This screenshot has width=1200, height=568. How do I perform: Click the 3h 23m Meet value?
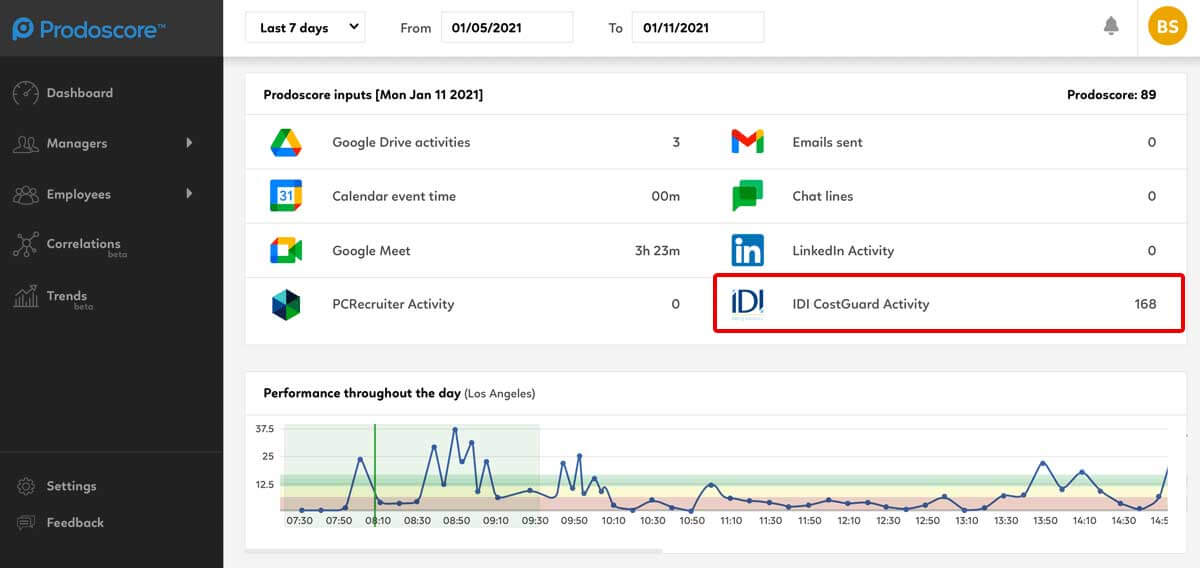657,250
